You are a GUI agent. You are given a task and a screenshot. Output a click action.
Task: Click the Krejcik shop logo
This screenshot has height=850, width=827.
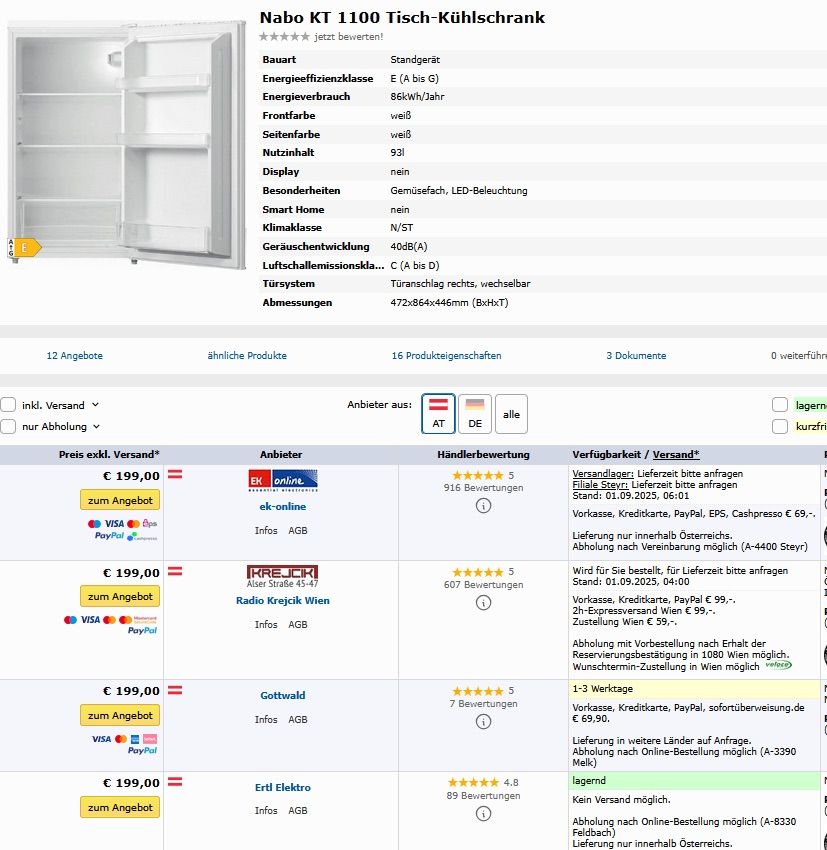[282, 577]
